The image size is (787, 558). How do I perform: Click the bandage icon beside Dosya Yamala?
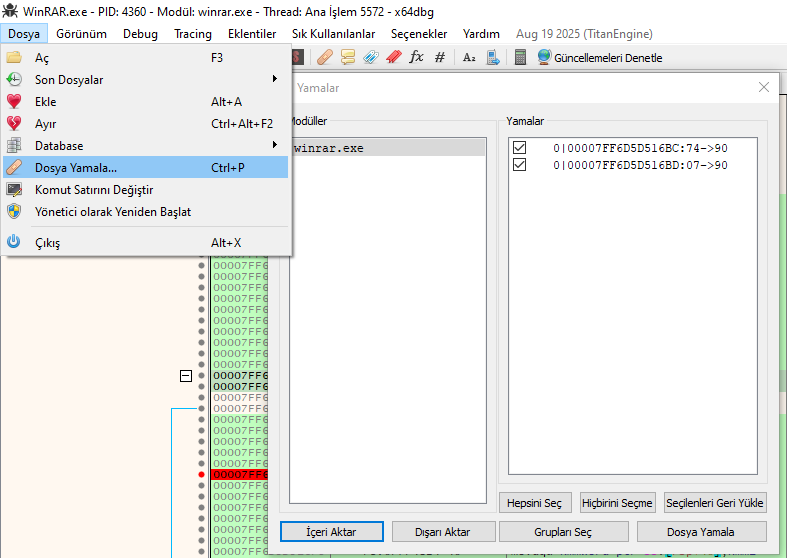14,167
